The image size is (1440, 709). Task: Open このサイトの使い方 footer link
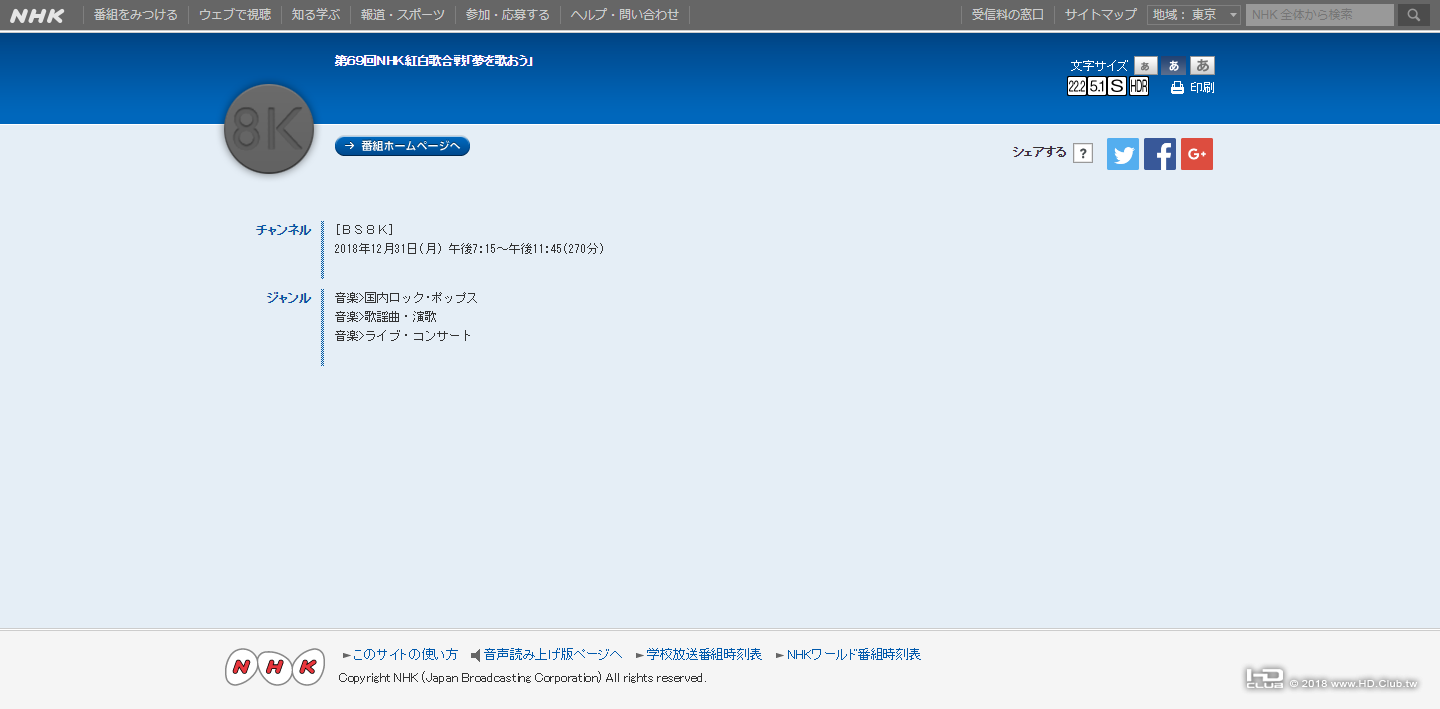tap(405, 654)
